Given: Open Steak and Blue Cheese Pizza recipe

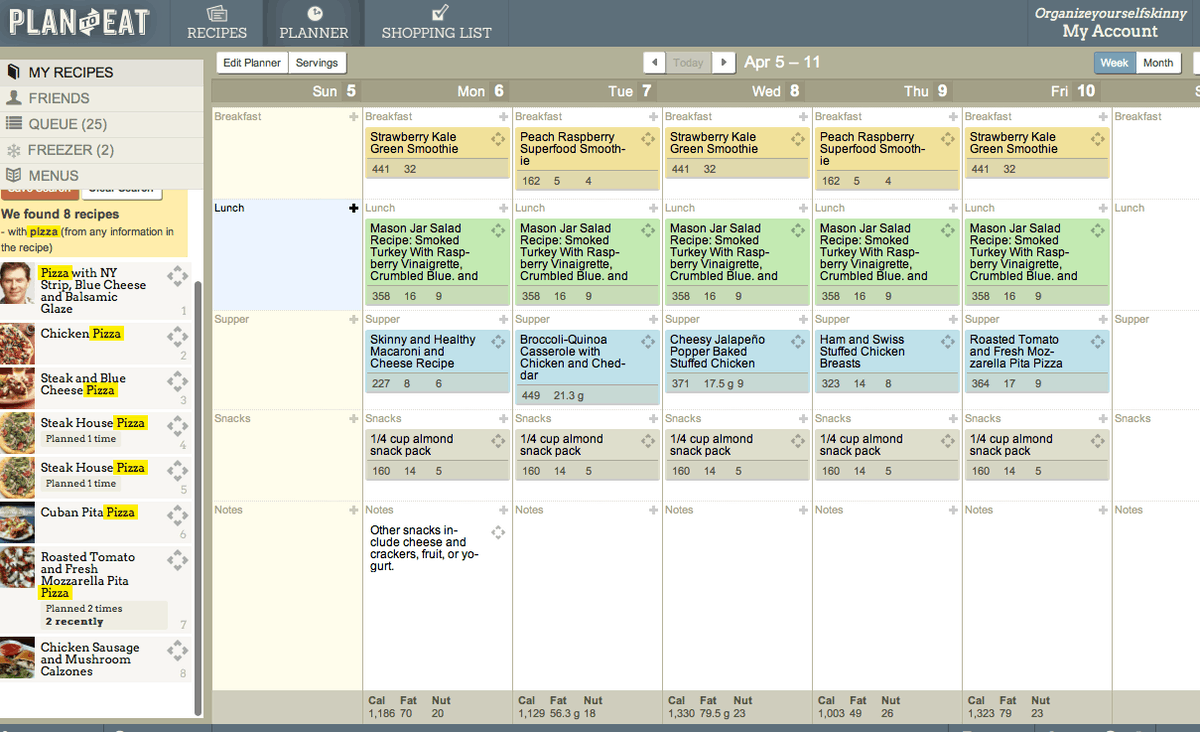Looking at the screenshot, I should (83, 384).
